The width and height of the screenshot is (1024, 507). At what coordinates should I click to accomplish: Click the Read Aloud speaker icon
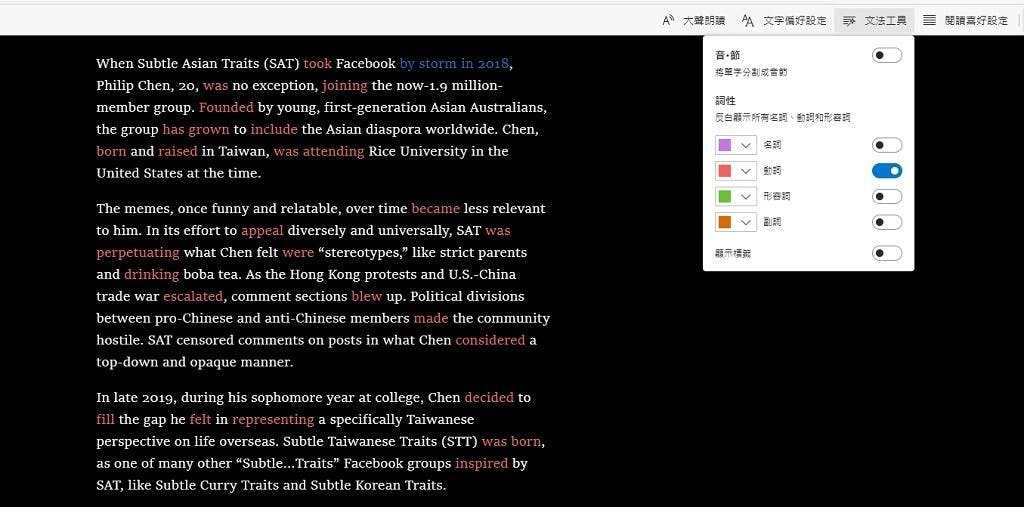pyautogui.click(x=668, y=20)
